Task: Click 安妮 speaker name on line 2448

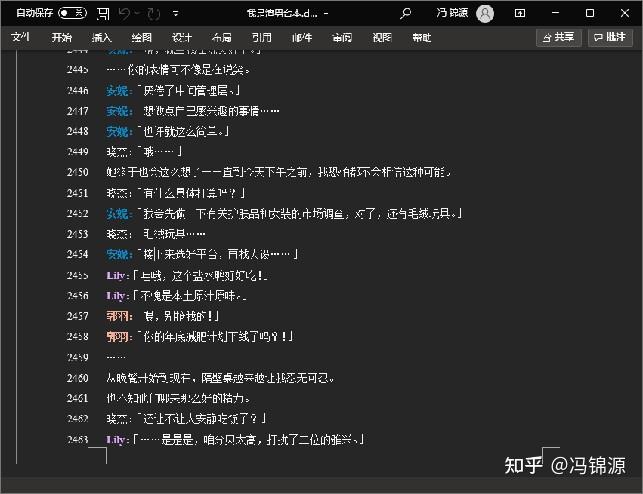Action: tap(118, 131)
